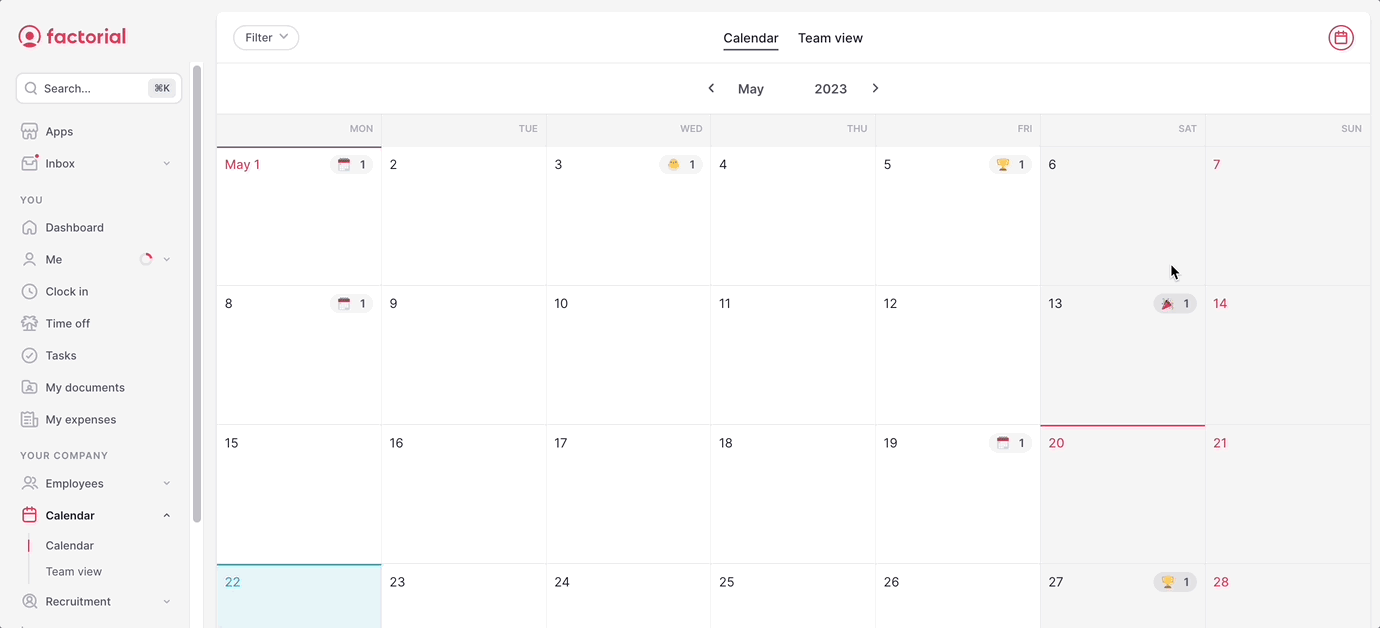Click the calendar icon at top right
This screenshot has width=1380, height=628.
pyautogui.click(x=1341, y=38)
